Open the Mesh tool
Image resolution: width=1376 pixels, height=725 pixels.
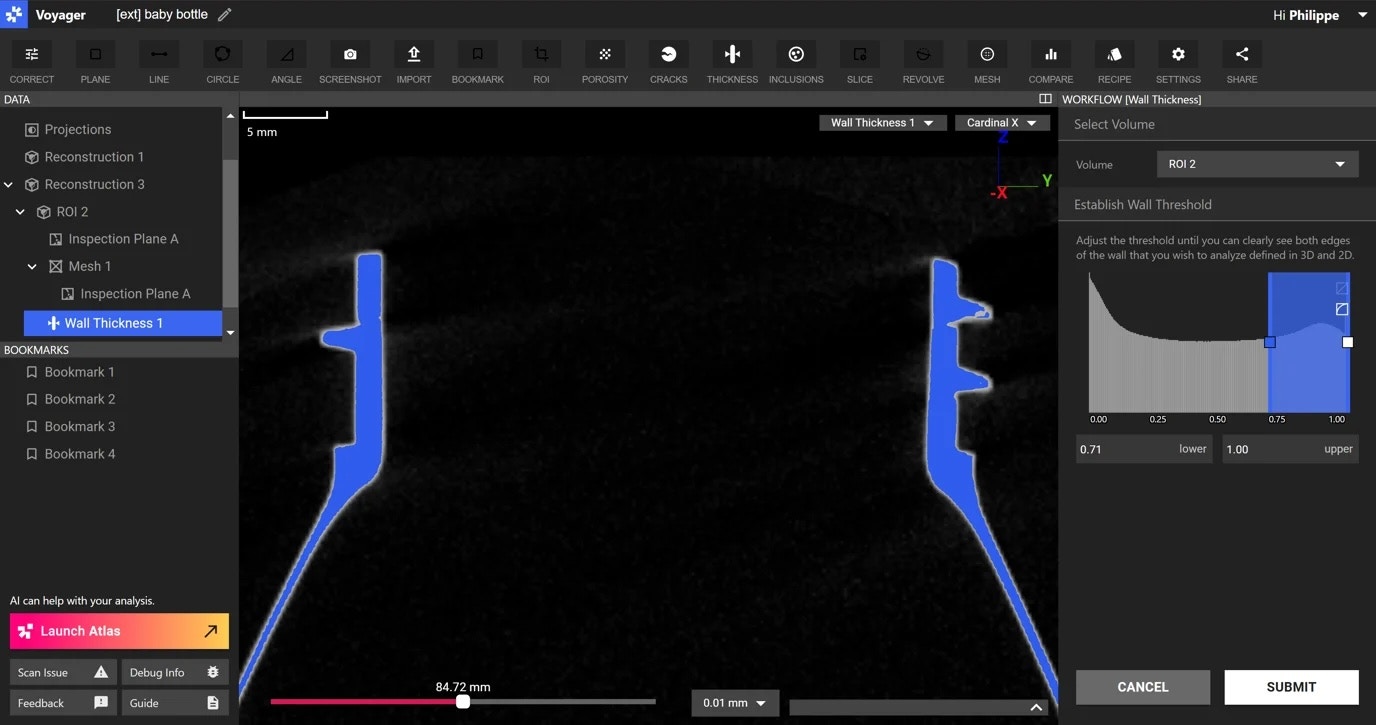click(x=987, y=62)
